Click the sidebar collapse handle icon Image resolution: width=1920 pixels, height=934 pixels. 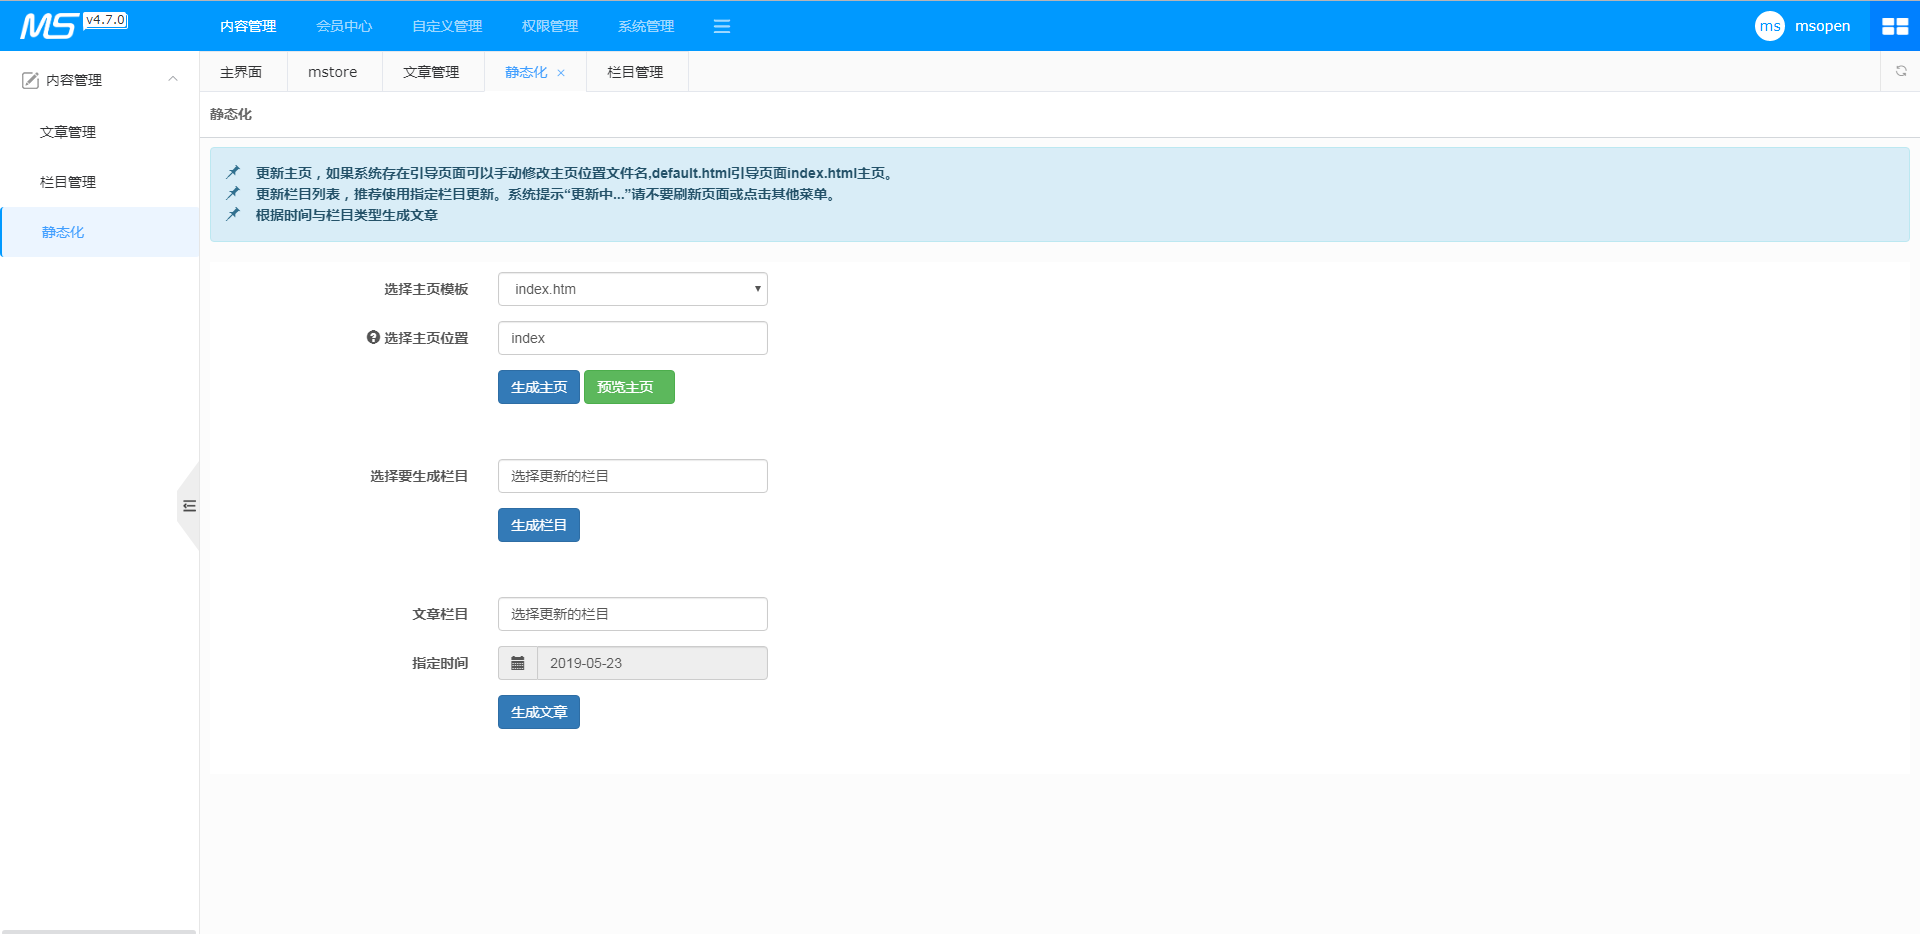pyautogui.click(x=189, y=506)
